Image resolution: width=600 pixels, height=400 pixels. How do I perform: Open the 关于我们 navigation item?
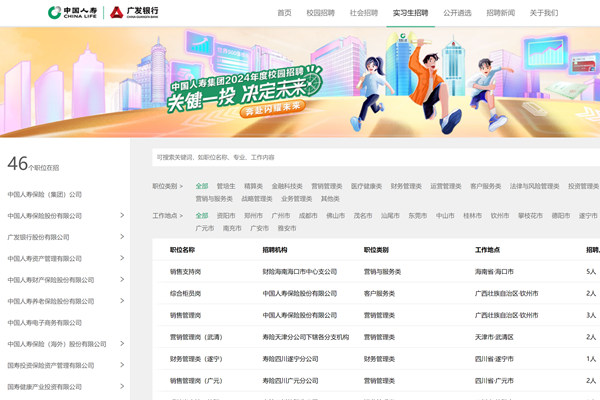pos(544,13)
